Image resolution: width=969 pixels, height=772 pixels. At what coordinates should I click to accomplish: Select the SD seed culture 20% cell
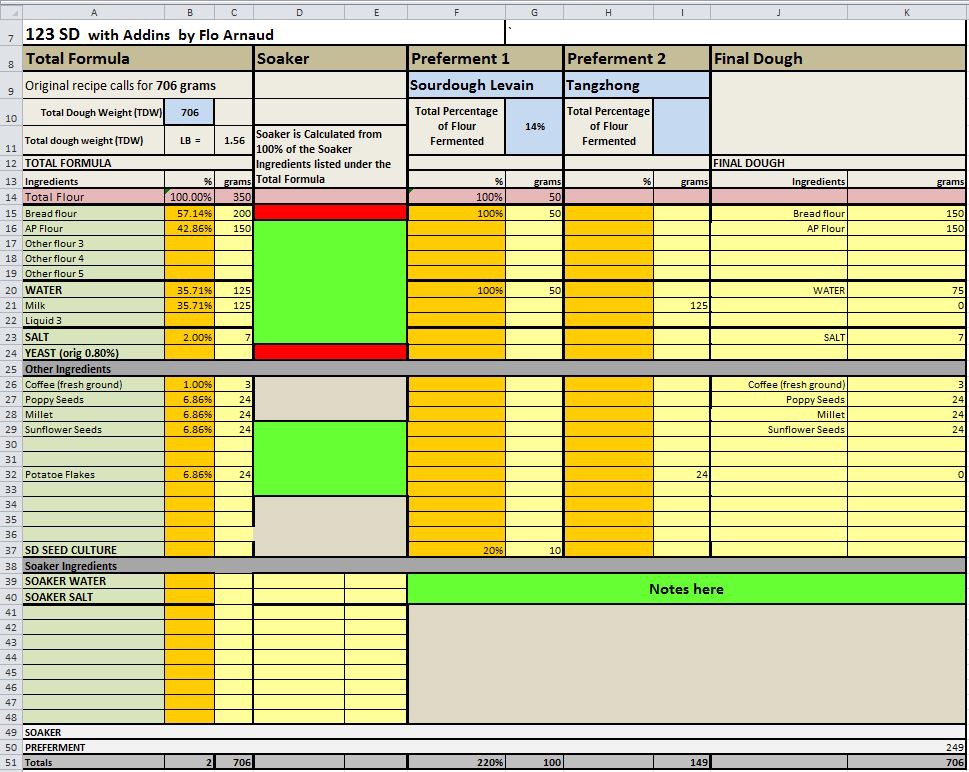coord(456,550)
